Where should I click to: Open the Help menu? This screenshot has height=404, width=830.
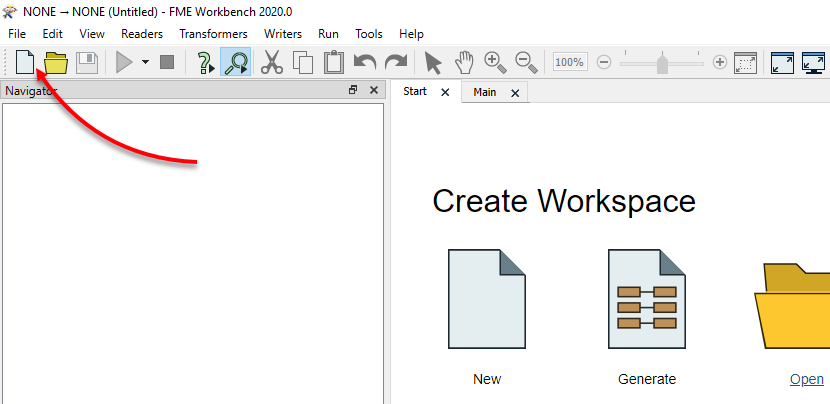[x=411, y=34]
